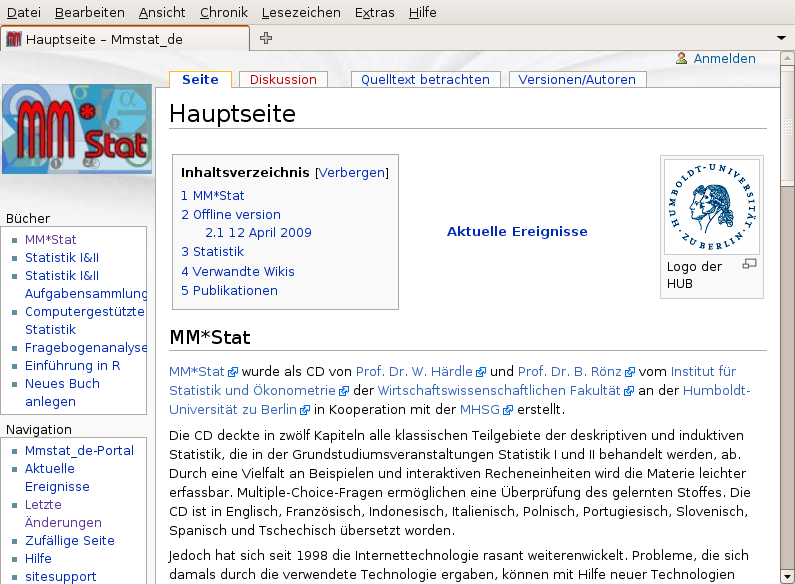This screenshot has height=584, width=795.
Task: Click the Humboldt-Universität seal thumbnail
Action: pos(712,206)
